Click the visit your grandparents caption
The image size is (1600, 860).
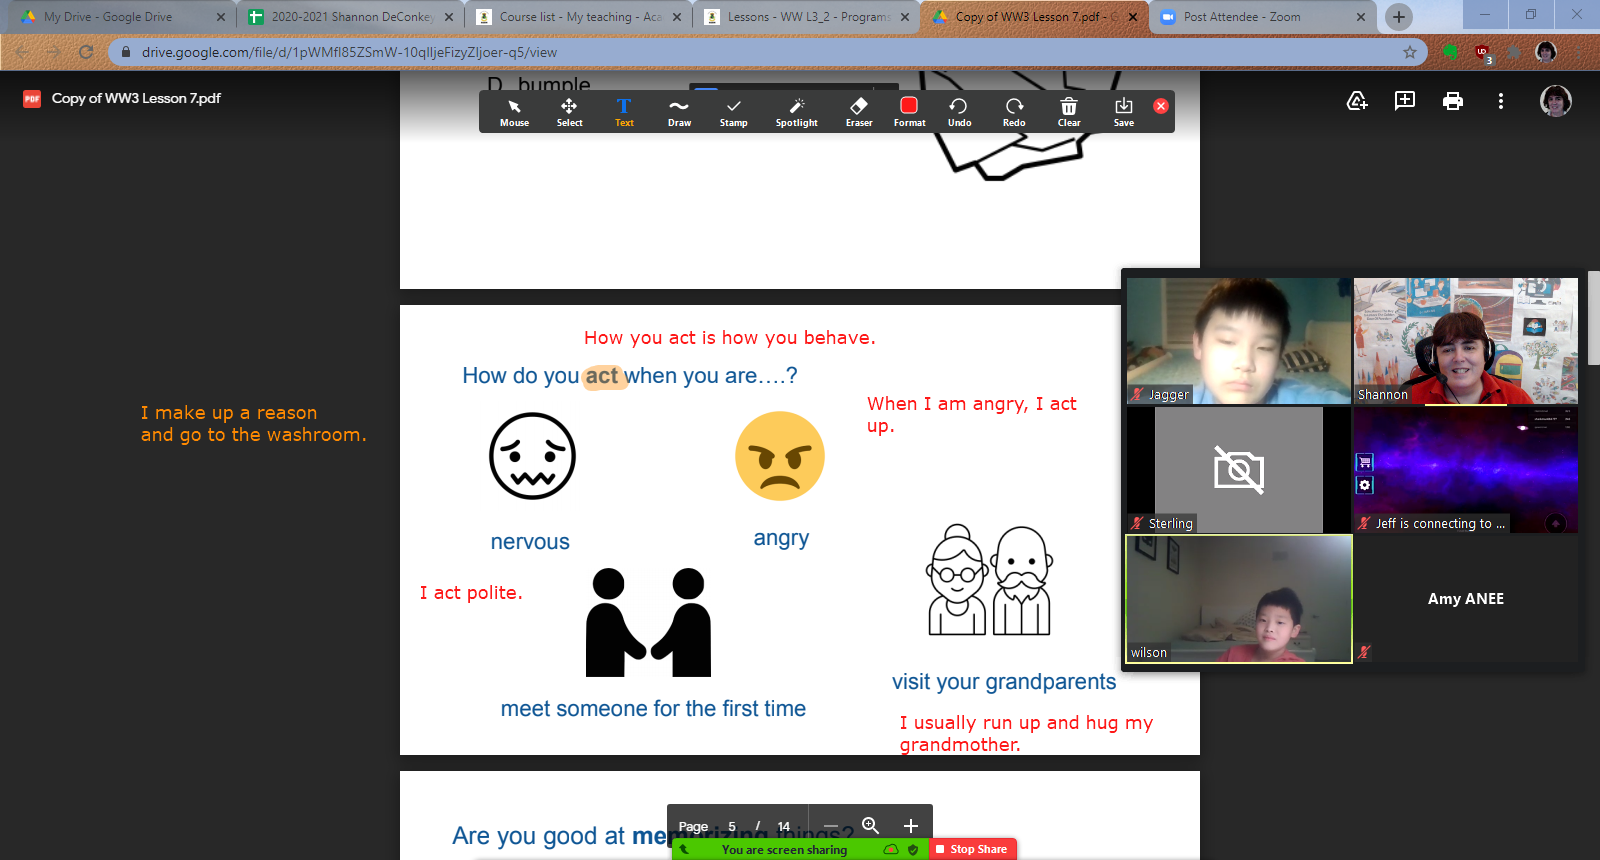click(1004, 682)
